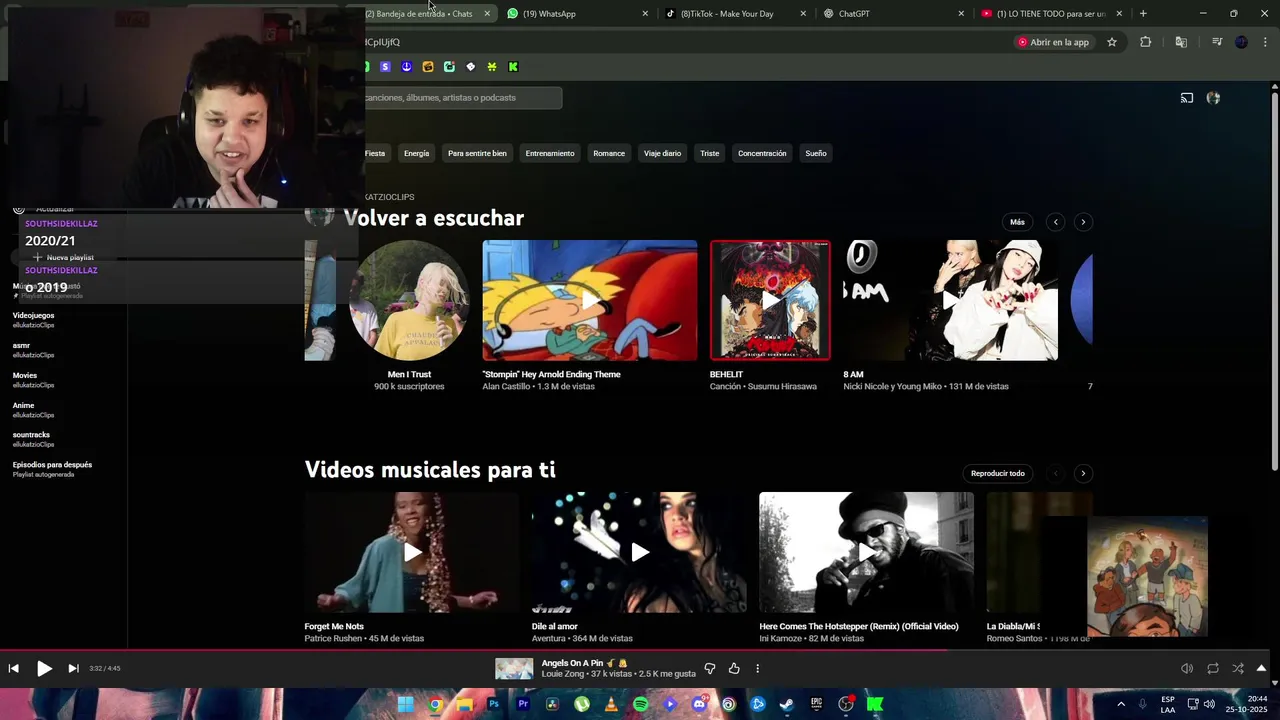
Task: Play the Dile al amor video
Action: coord(639,552)
